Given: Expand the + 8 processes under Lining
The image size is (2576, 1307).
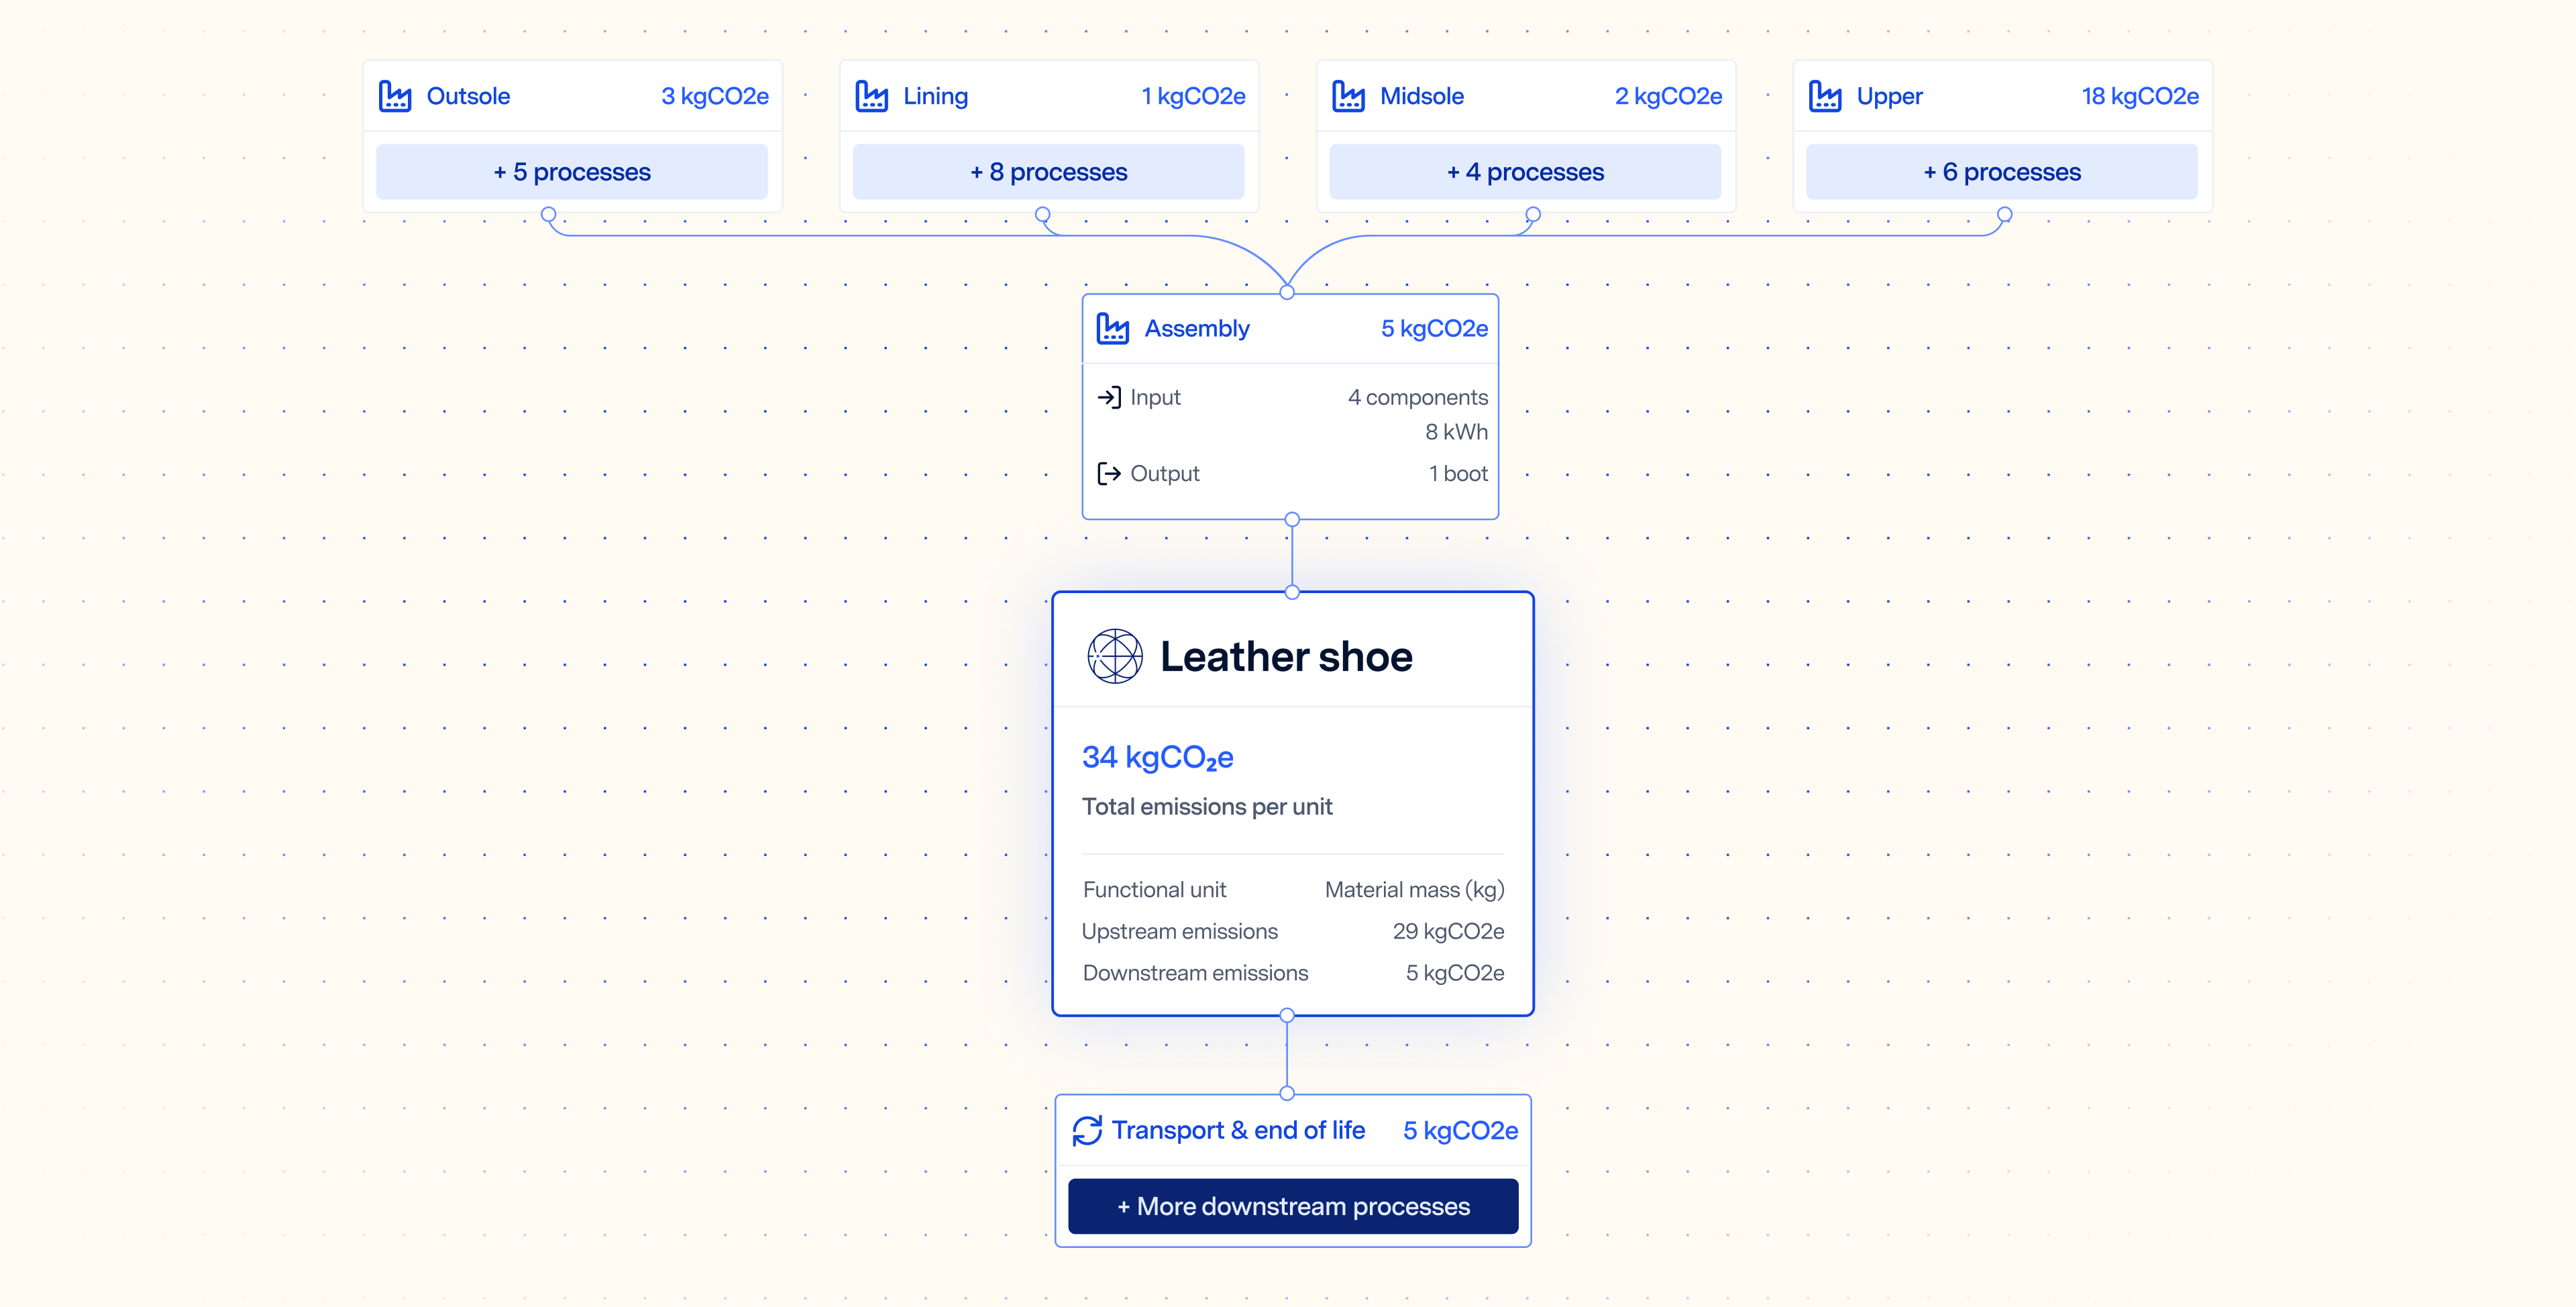Looking at the screenshot, I should 1048,172.
